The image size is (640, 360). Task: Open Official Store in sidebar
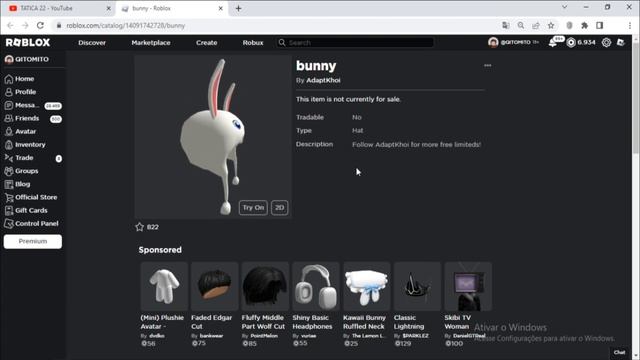coord(36,197)
